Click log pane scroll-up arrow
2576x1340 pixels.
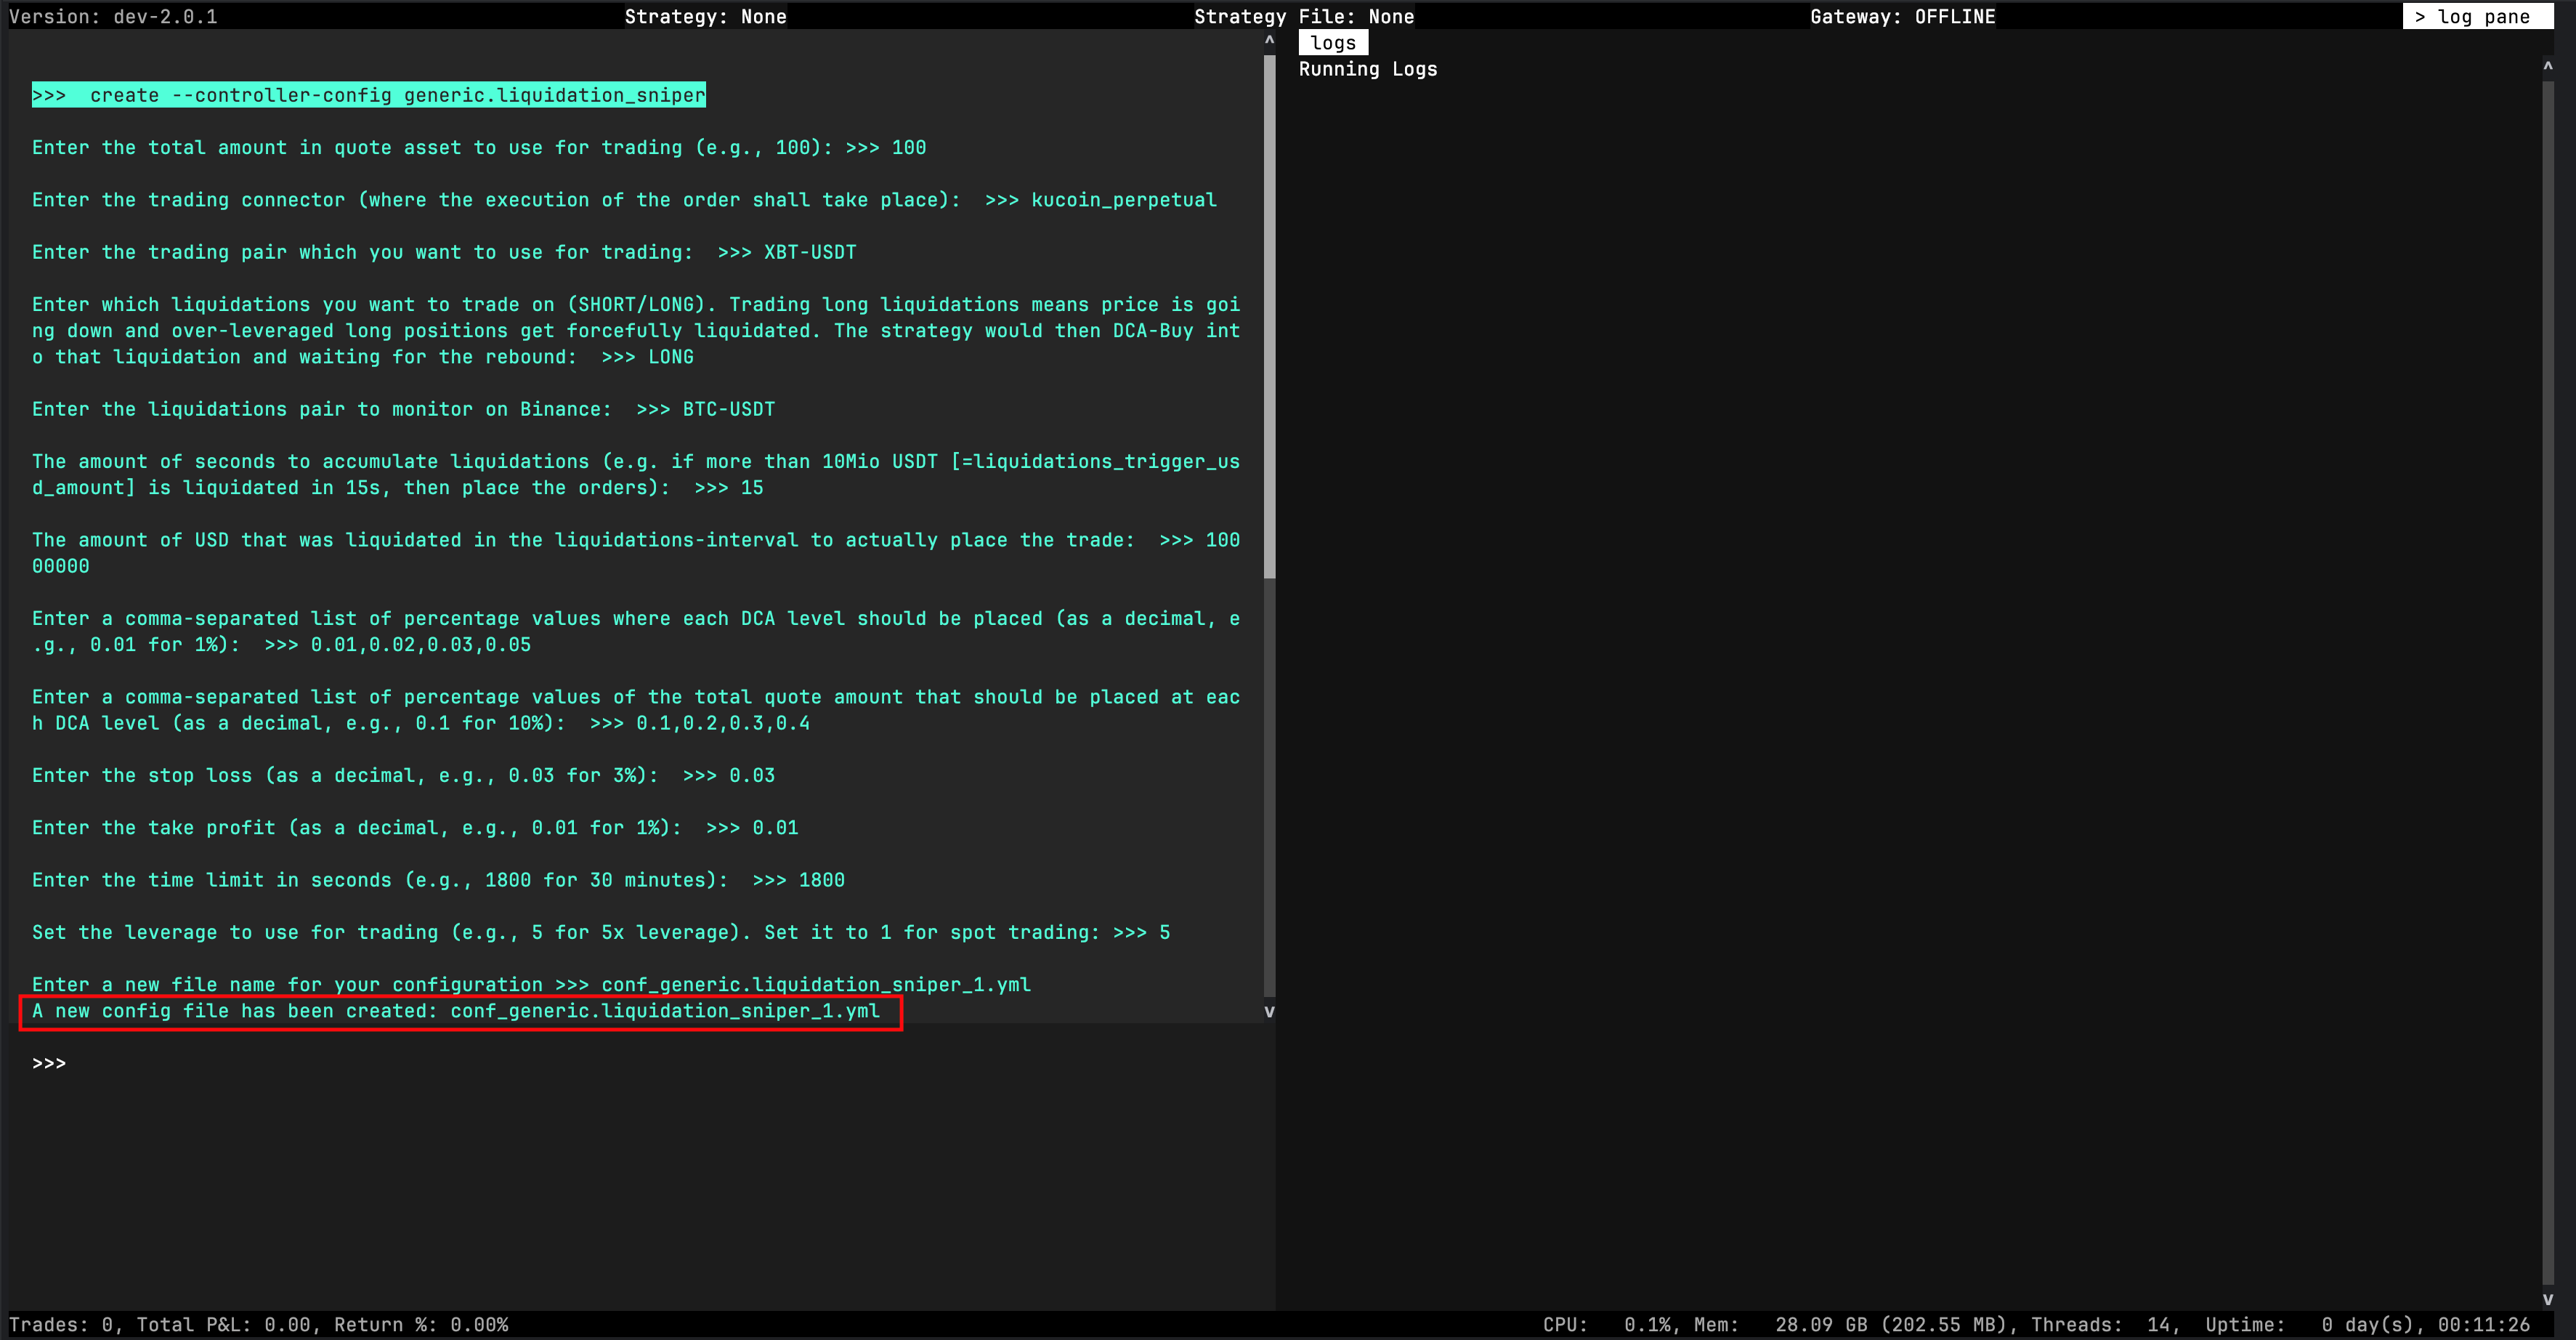click(2547, 66)
